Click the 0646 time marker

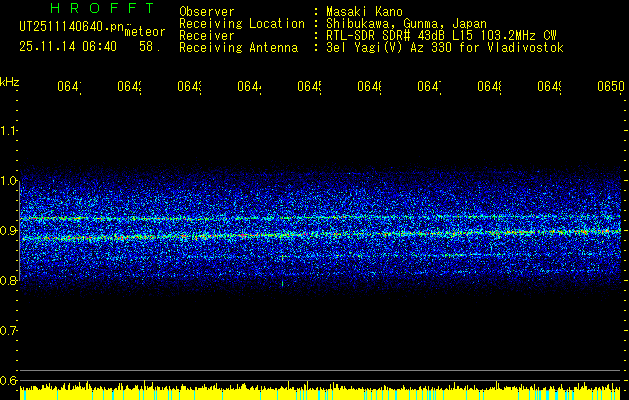point(369,86)
